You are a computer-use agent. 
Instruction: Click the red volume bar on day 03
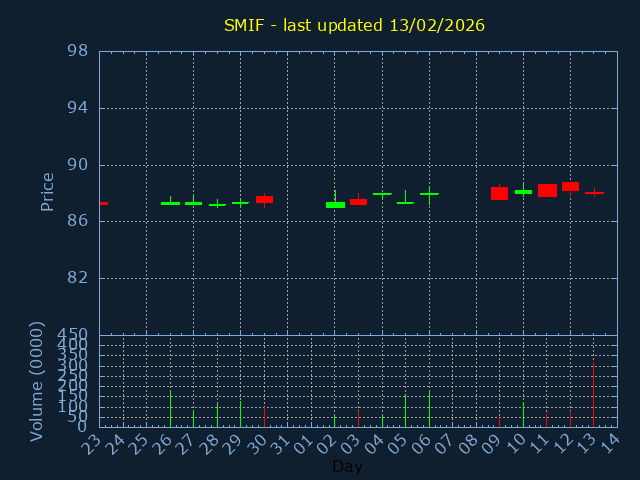(x=358, y=418)
